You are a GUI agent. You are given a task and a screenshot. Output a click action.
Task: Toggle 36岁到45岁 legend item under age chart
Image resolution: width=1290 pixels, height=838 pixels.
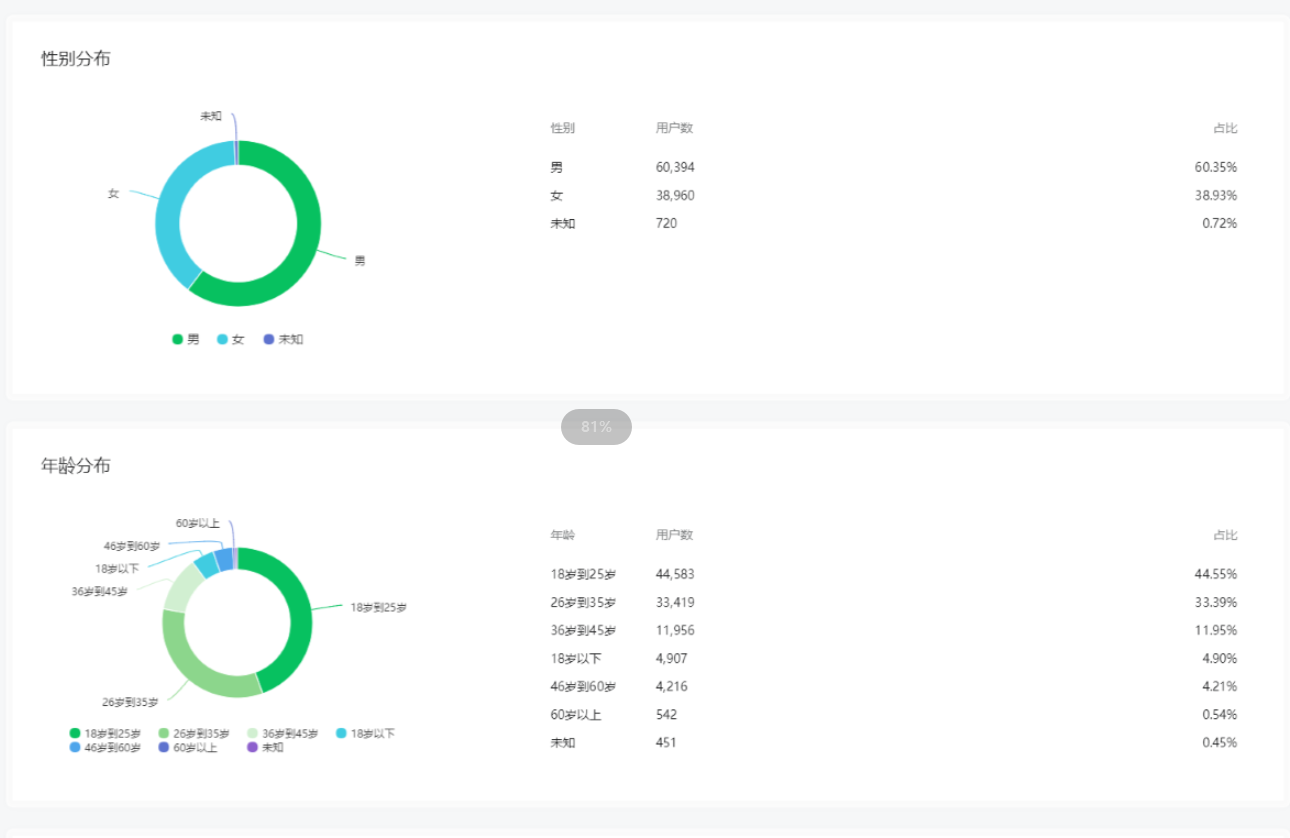(x=283, y=734)
